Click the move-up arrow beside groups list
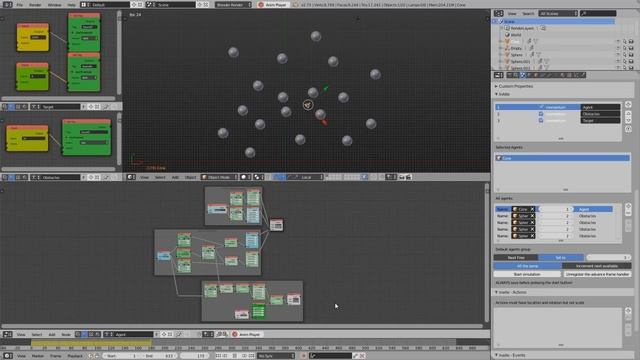 [x=628, y=114]
